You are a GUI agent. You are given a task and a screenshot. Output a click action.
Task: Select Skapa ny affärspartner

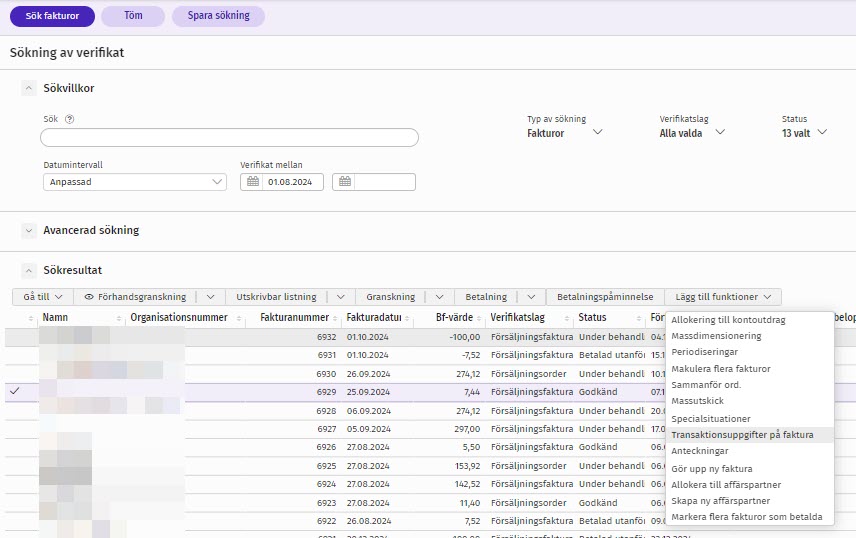tap(721, 501)
